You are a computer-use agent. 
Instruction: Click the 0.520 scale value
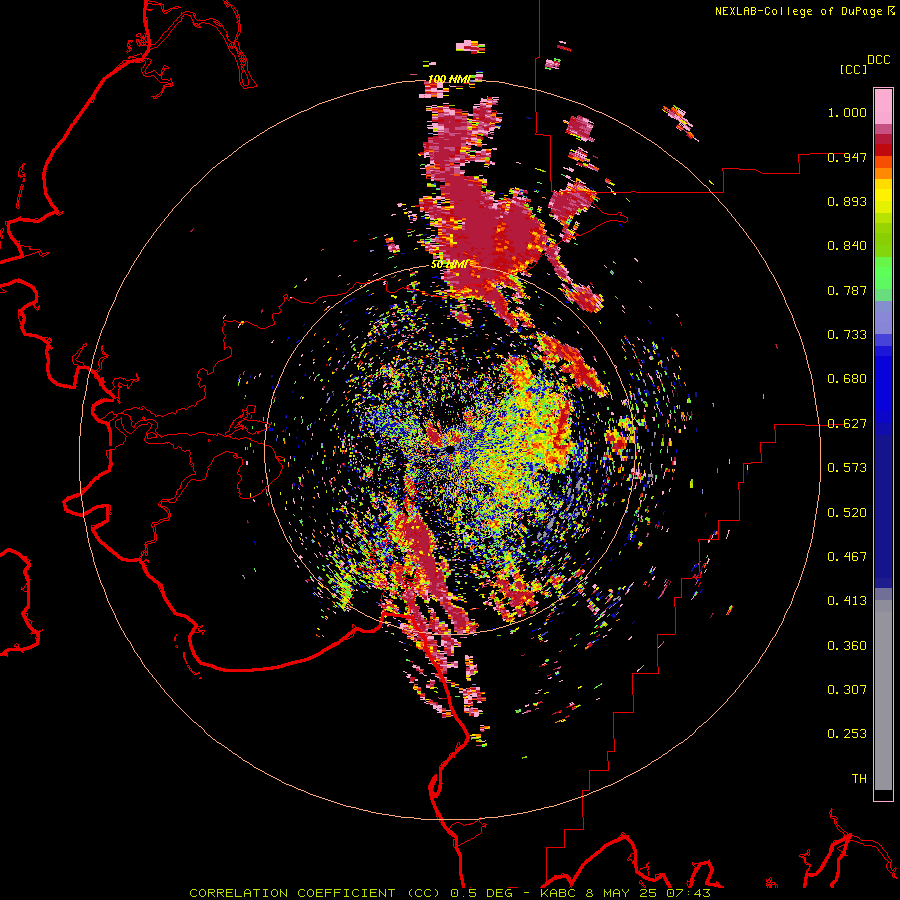[x=847, y=513]
